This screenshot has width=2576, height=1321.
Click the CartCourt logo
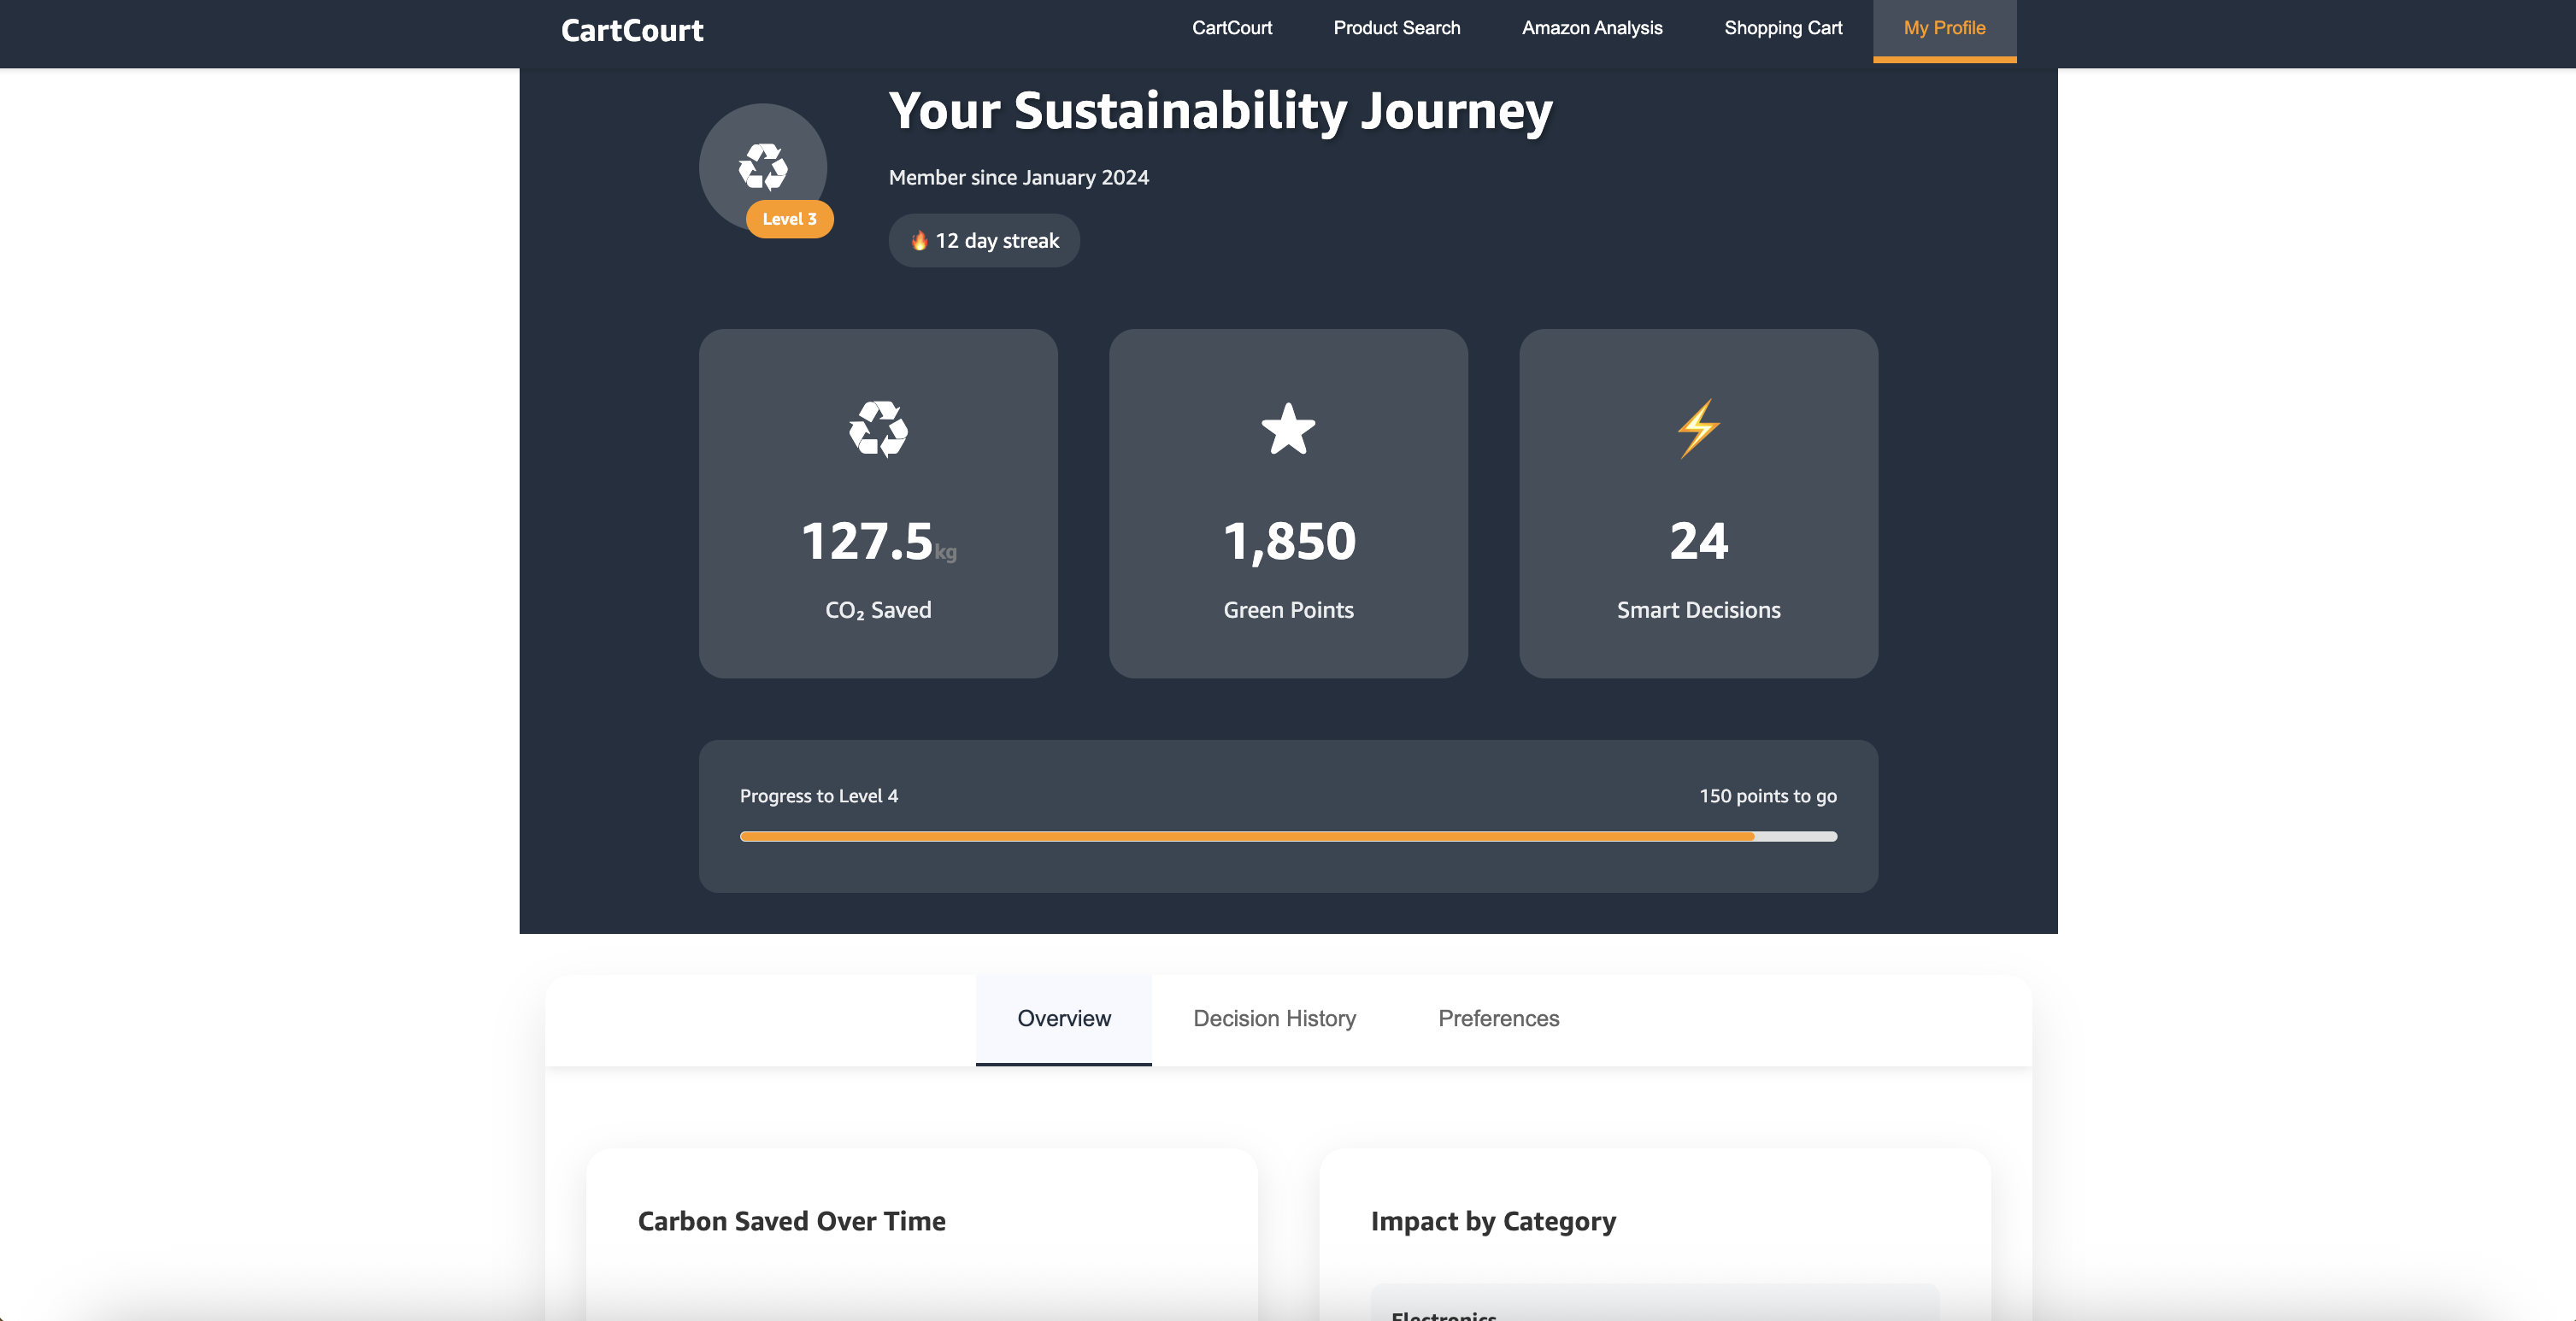tap(632, 31)
